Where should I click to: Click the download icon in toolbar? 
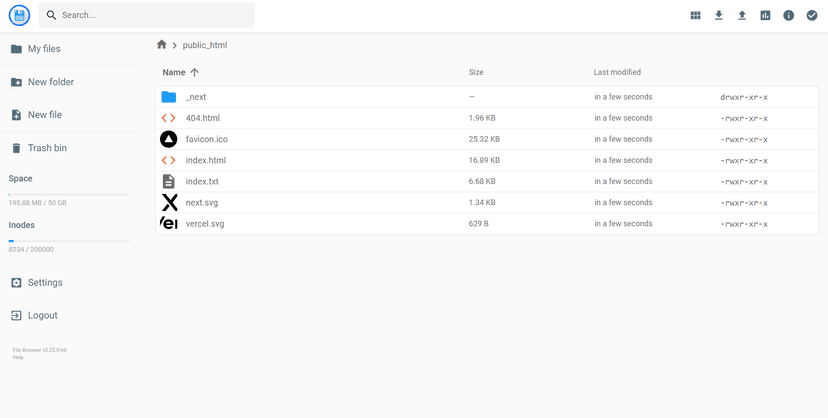(x=718, y=15)
